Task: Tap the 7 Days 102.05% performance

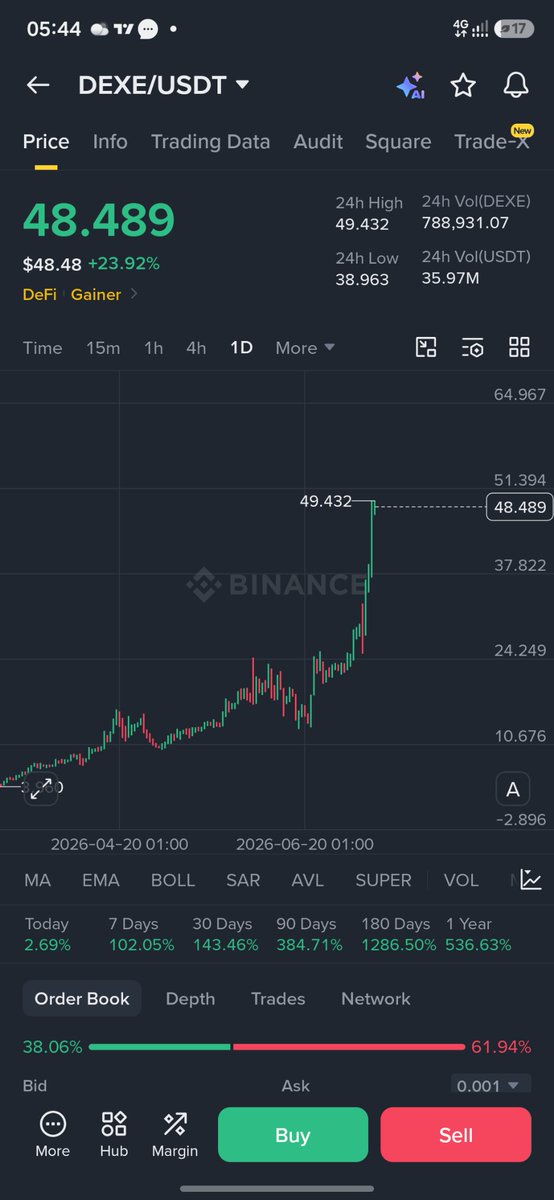Action: [x=141, y=934]
